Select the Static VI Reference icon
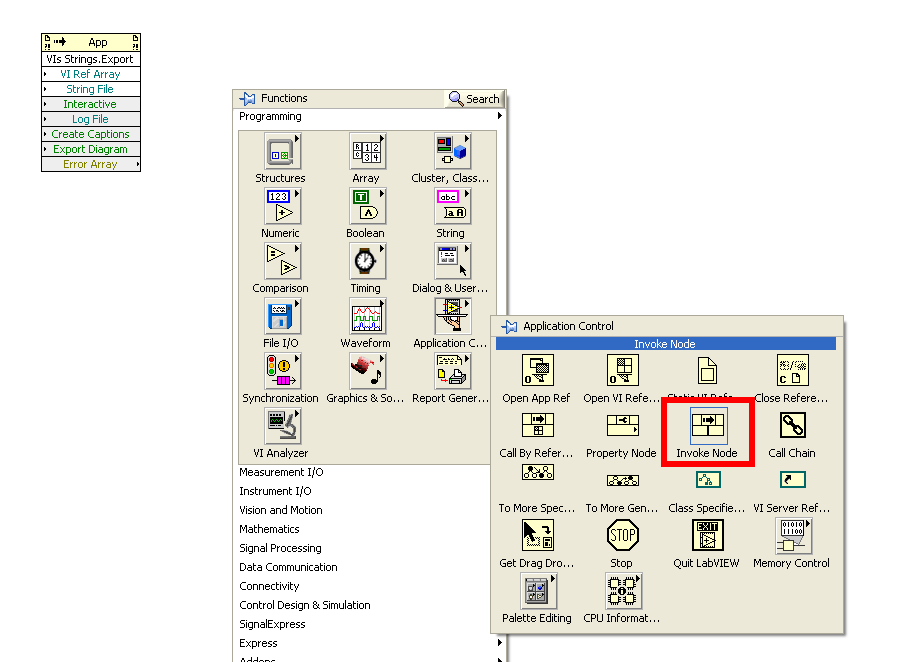This screenshot has height=662, width=912. click(x=707, y=370)
